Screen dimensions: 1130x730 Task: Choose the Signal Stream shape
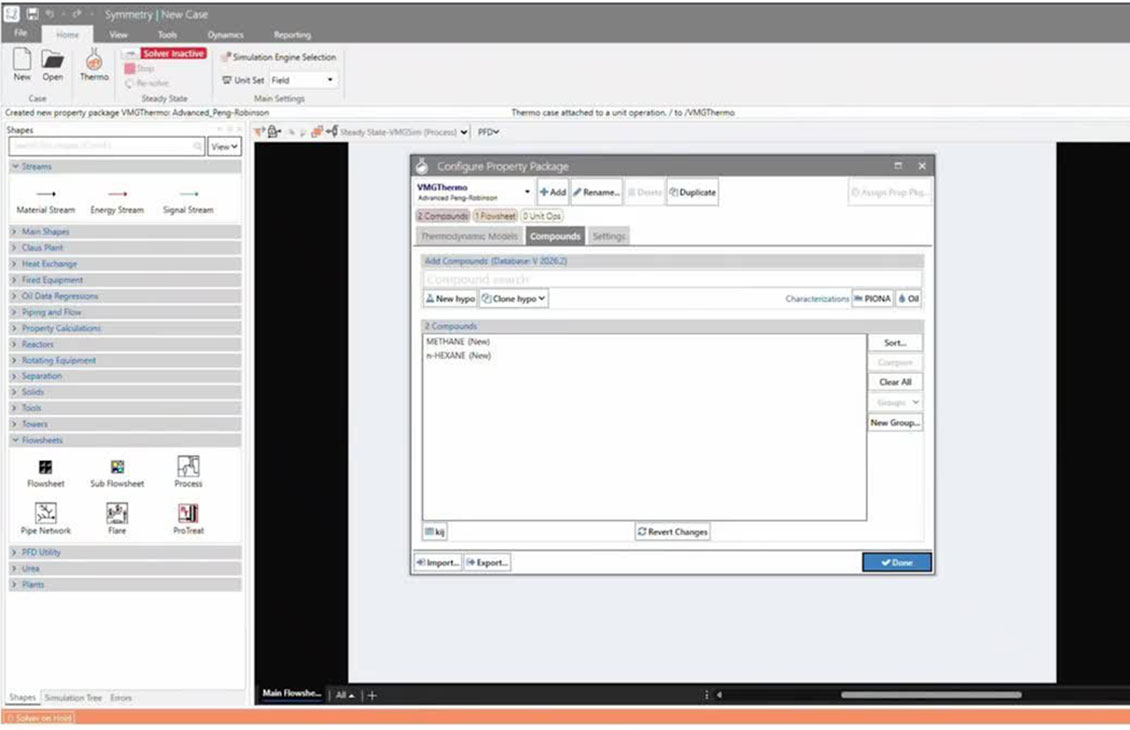pyautogui.click(x=188, y=201)
